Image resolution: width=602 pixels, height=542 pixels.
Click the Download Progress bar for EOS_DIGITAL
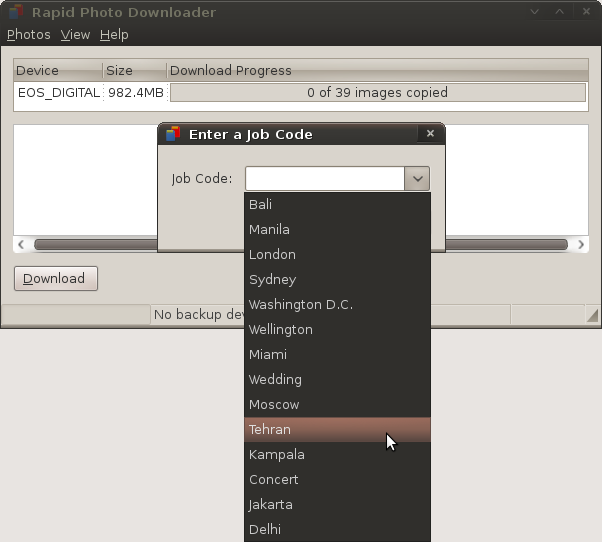377,93
